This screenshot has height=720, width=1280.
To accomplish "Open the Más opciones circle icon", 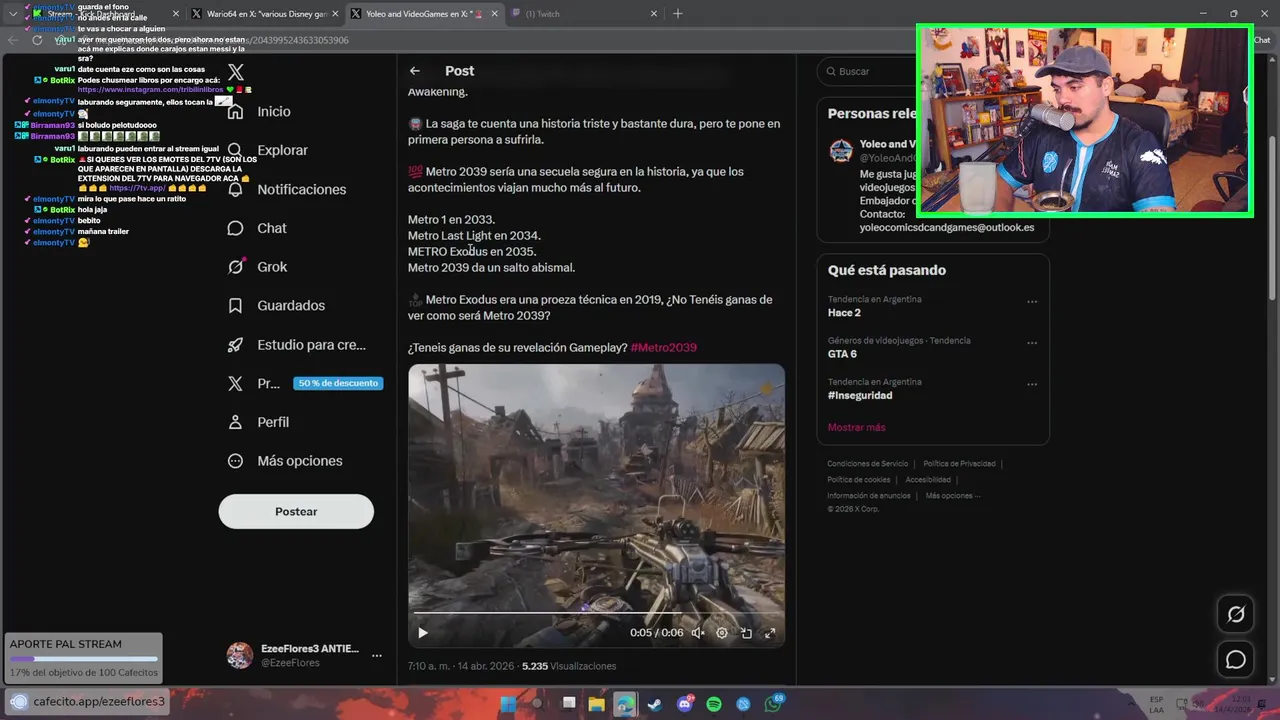I will click(x=235, y=461).
